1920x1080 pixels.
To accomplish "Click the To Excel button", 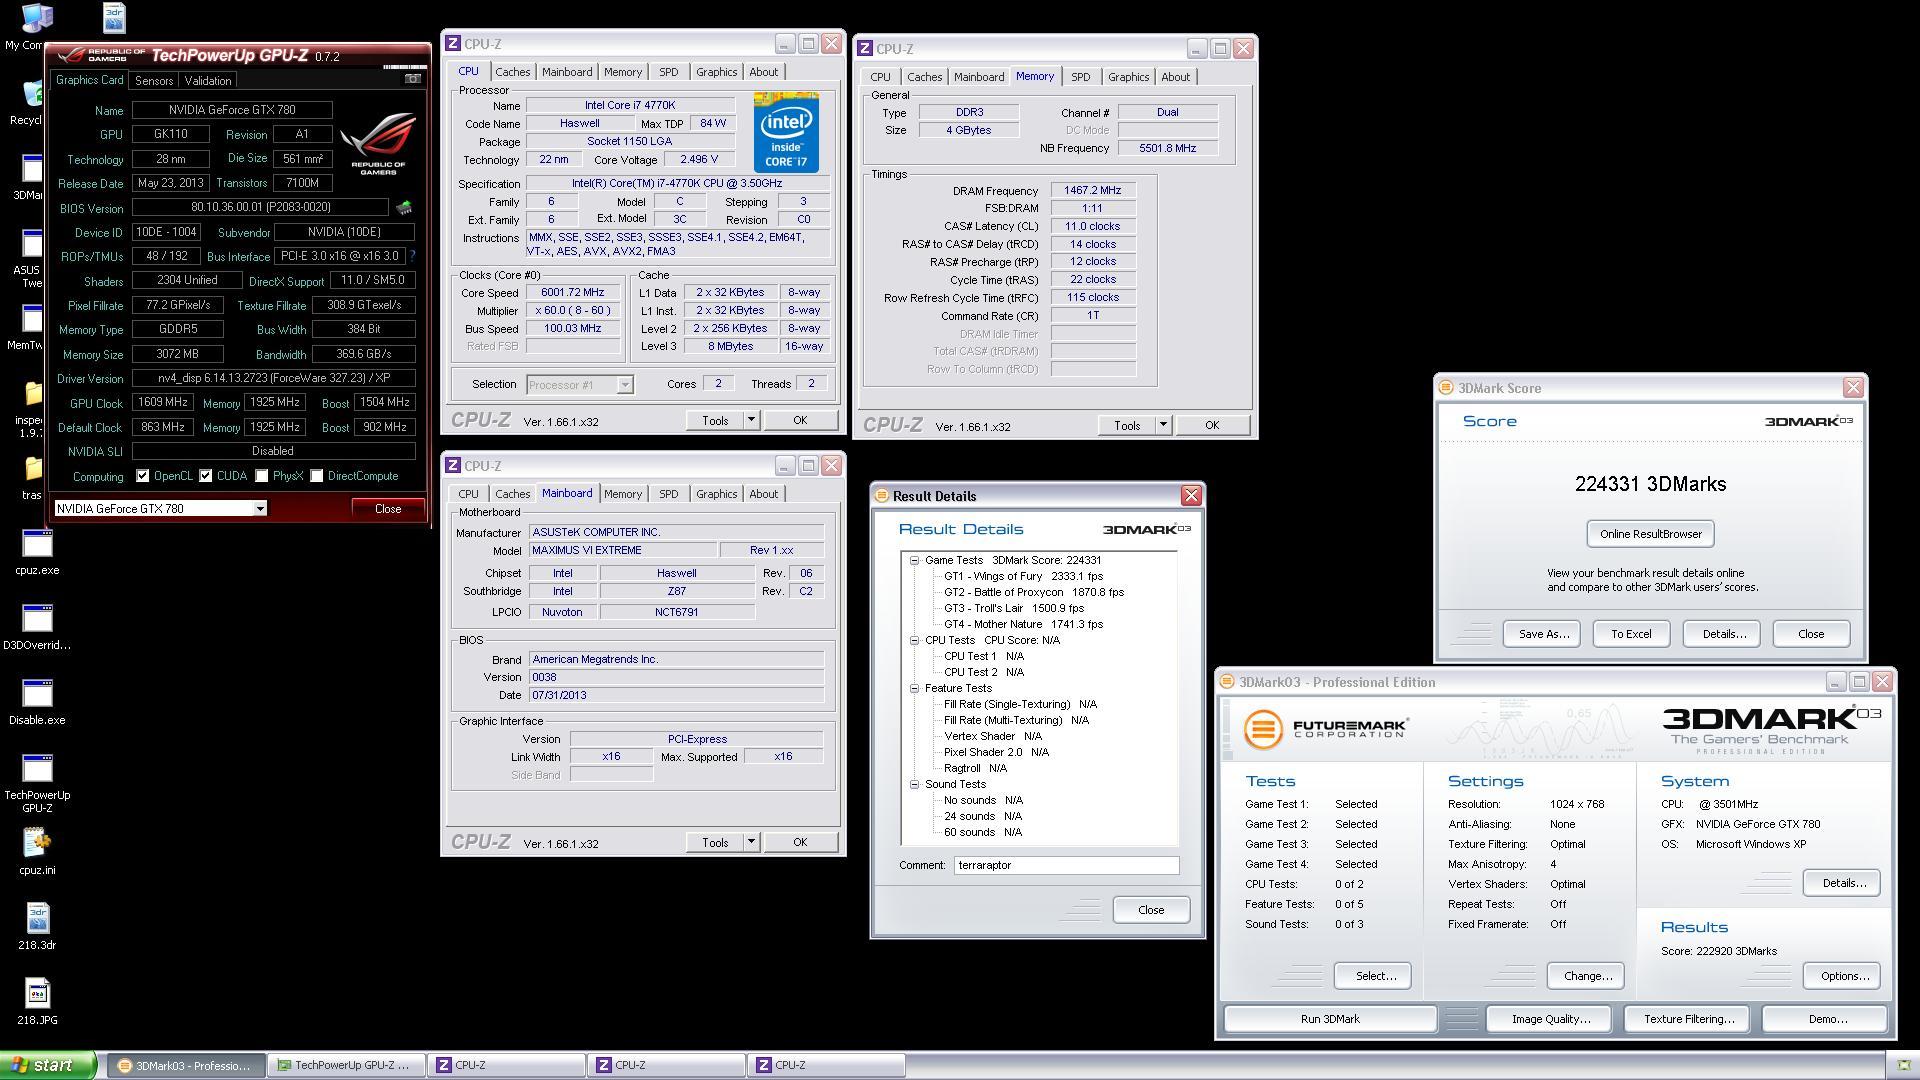I will (1631, 634).
